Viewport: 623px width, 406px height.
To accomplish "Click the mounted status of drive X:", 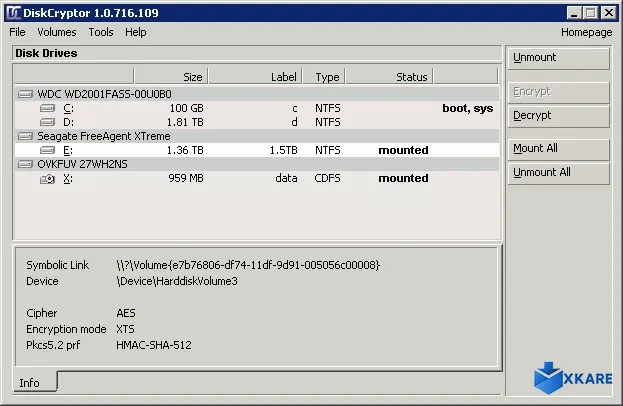I will (x=403, y=178).
